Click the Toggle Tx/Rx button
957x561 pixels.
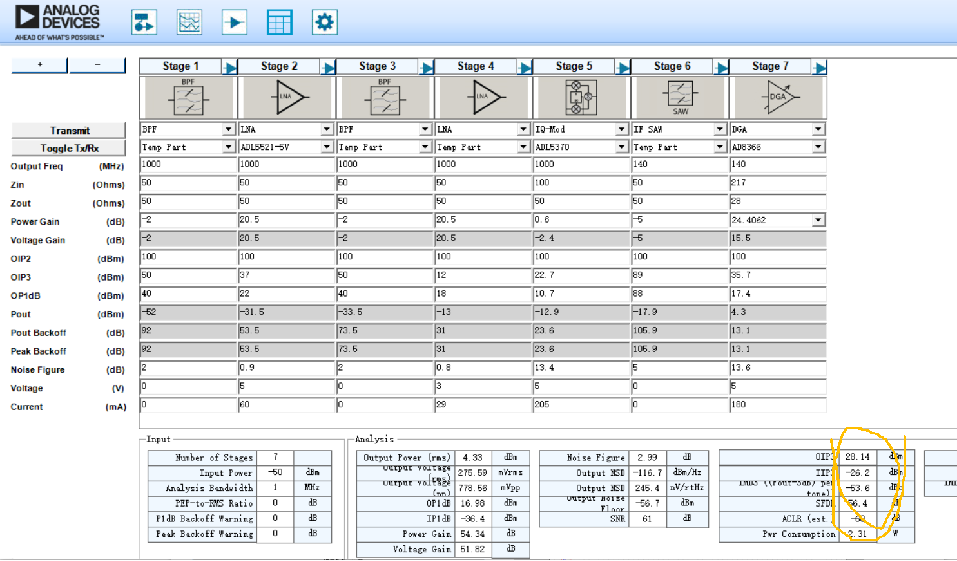(69, 148)
